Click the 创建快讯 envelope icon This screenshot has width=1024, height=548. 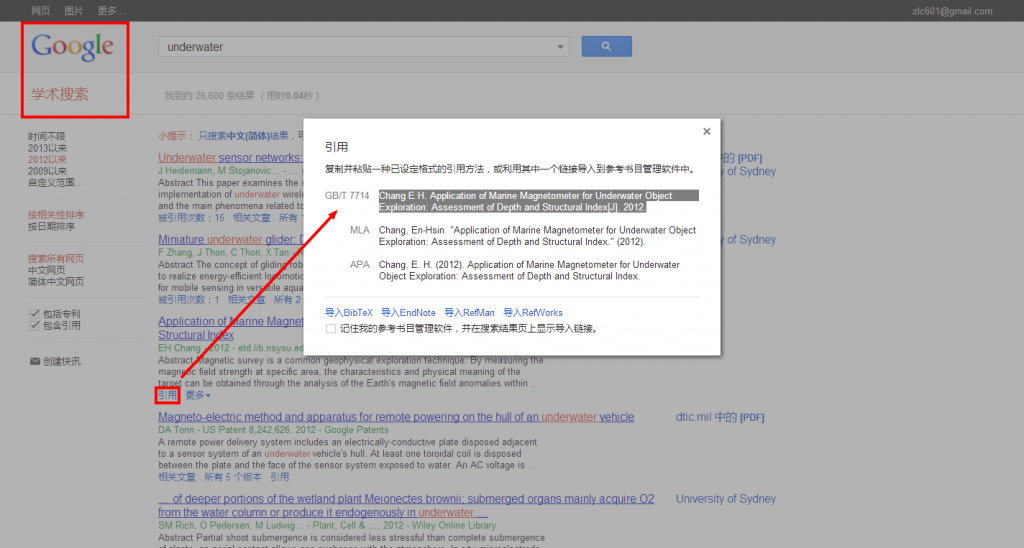[35, 361]
